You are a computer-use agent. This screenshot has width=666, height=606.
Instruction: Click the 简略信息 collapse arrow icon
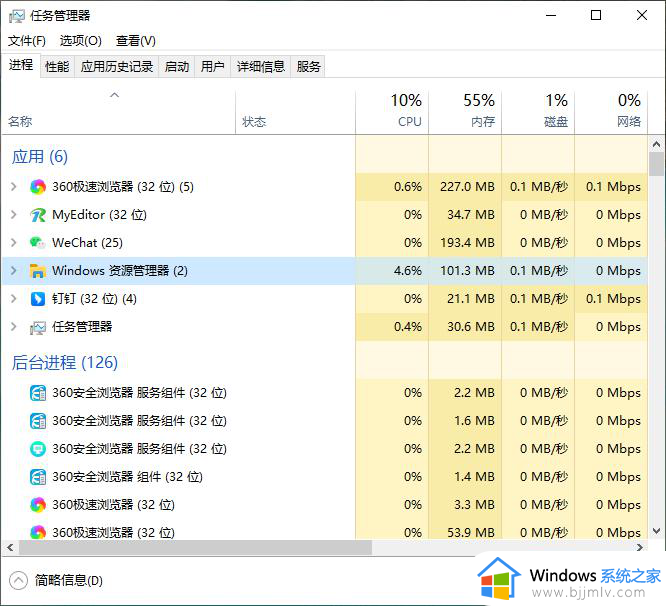click(18, 581)
